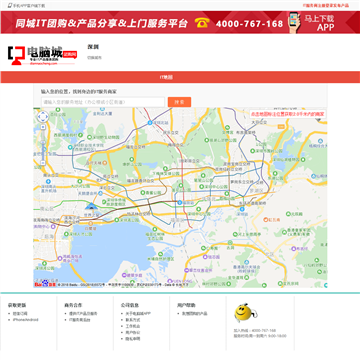The height and width of the screenshot is (360, 360).
Task: Click the zoom-in plus button on the map
Action: pos(43,127)
